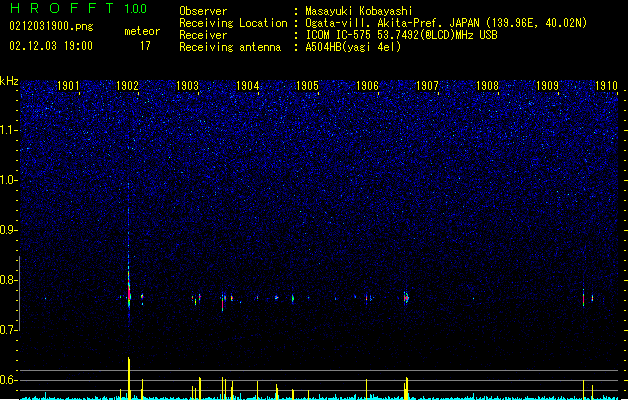The image size is (629, 400).
Task: Click the HROFFT program title
Action: point(62,8)
